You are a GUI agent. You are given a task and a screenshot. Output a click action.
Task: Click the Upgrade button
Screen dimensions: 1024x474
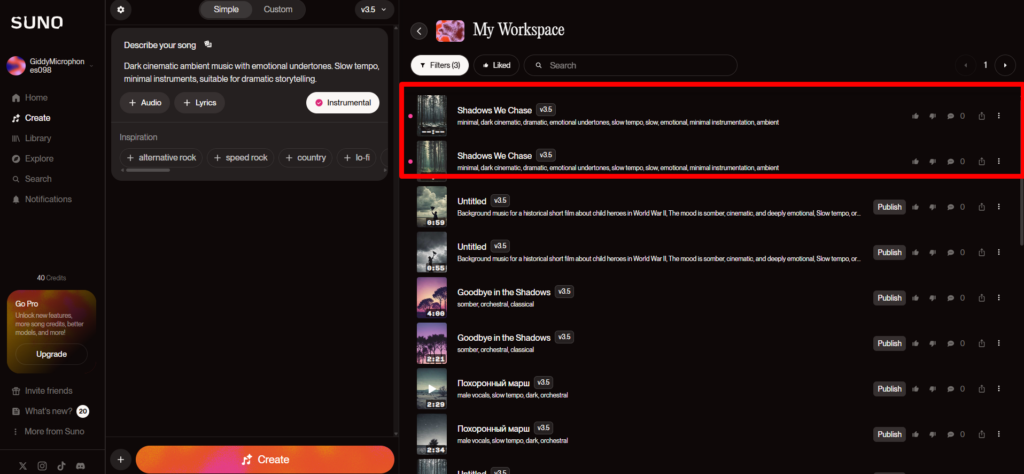click(52, 354)
